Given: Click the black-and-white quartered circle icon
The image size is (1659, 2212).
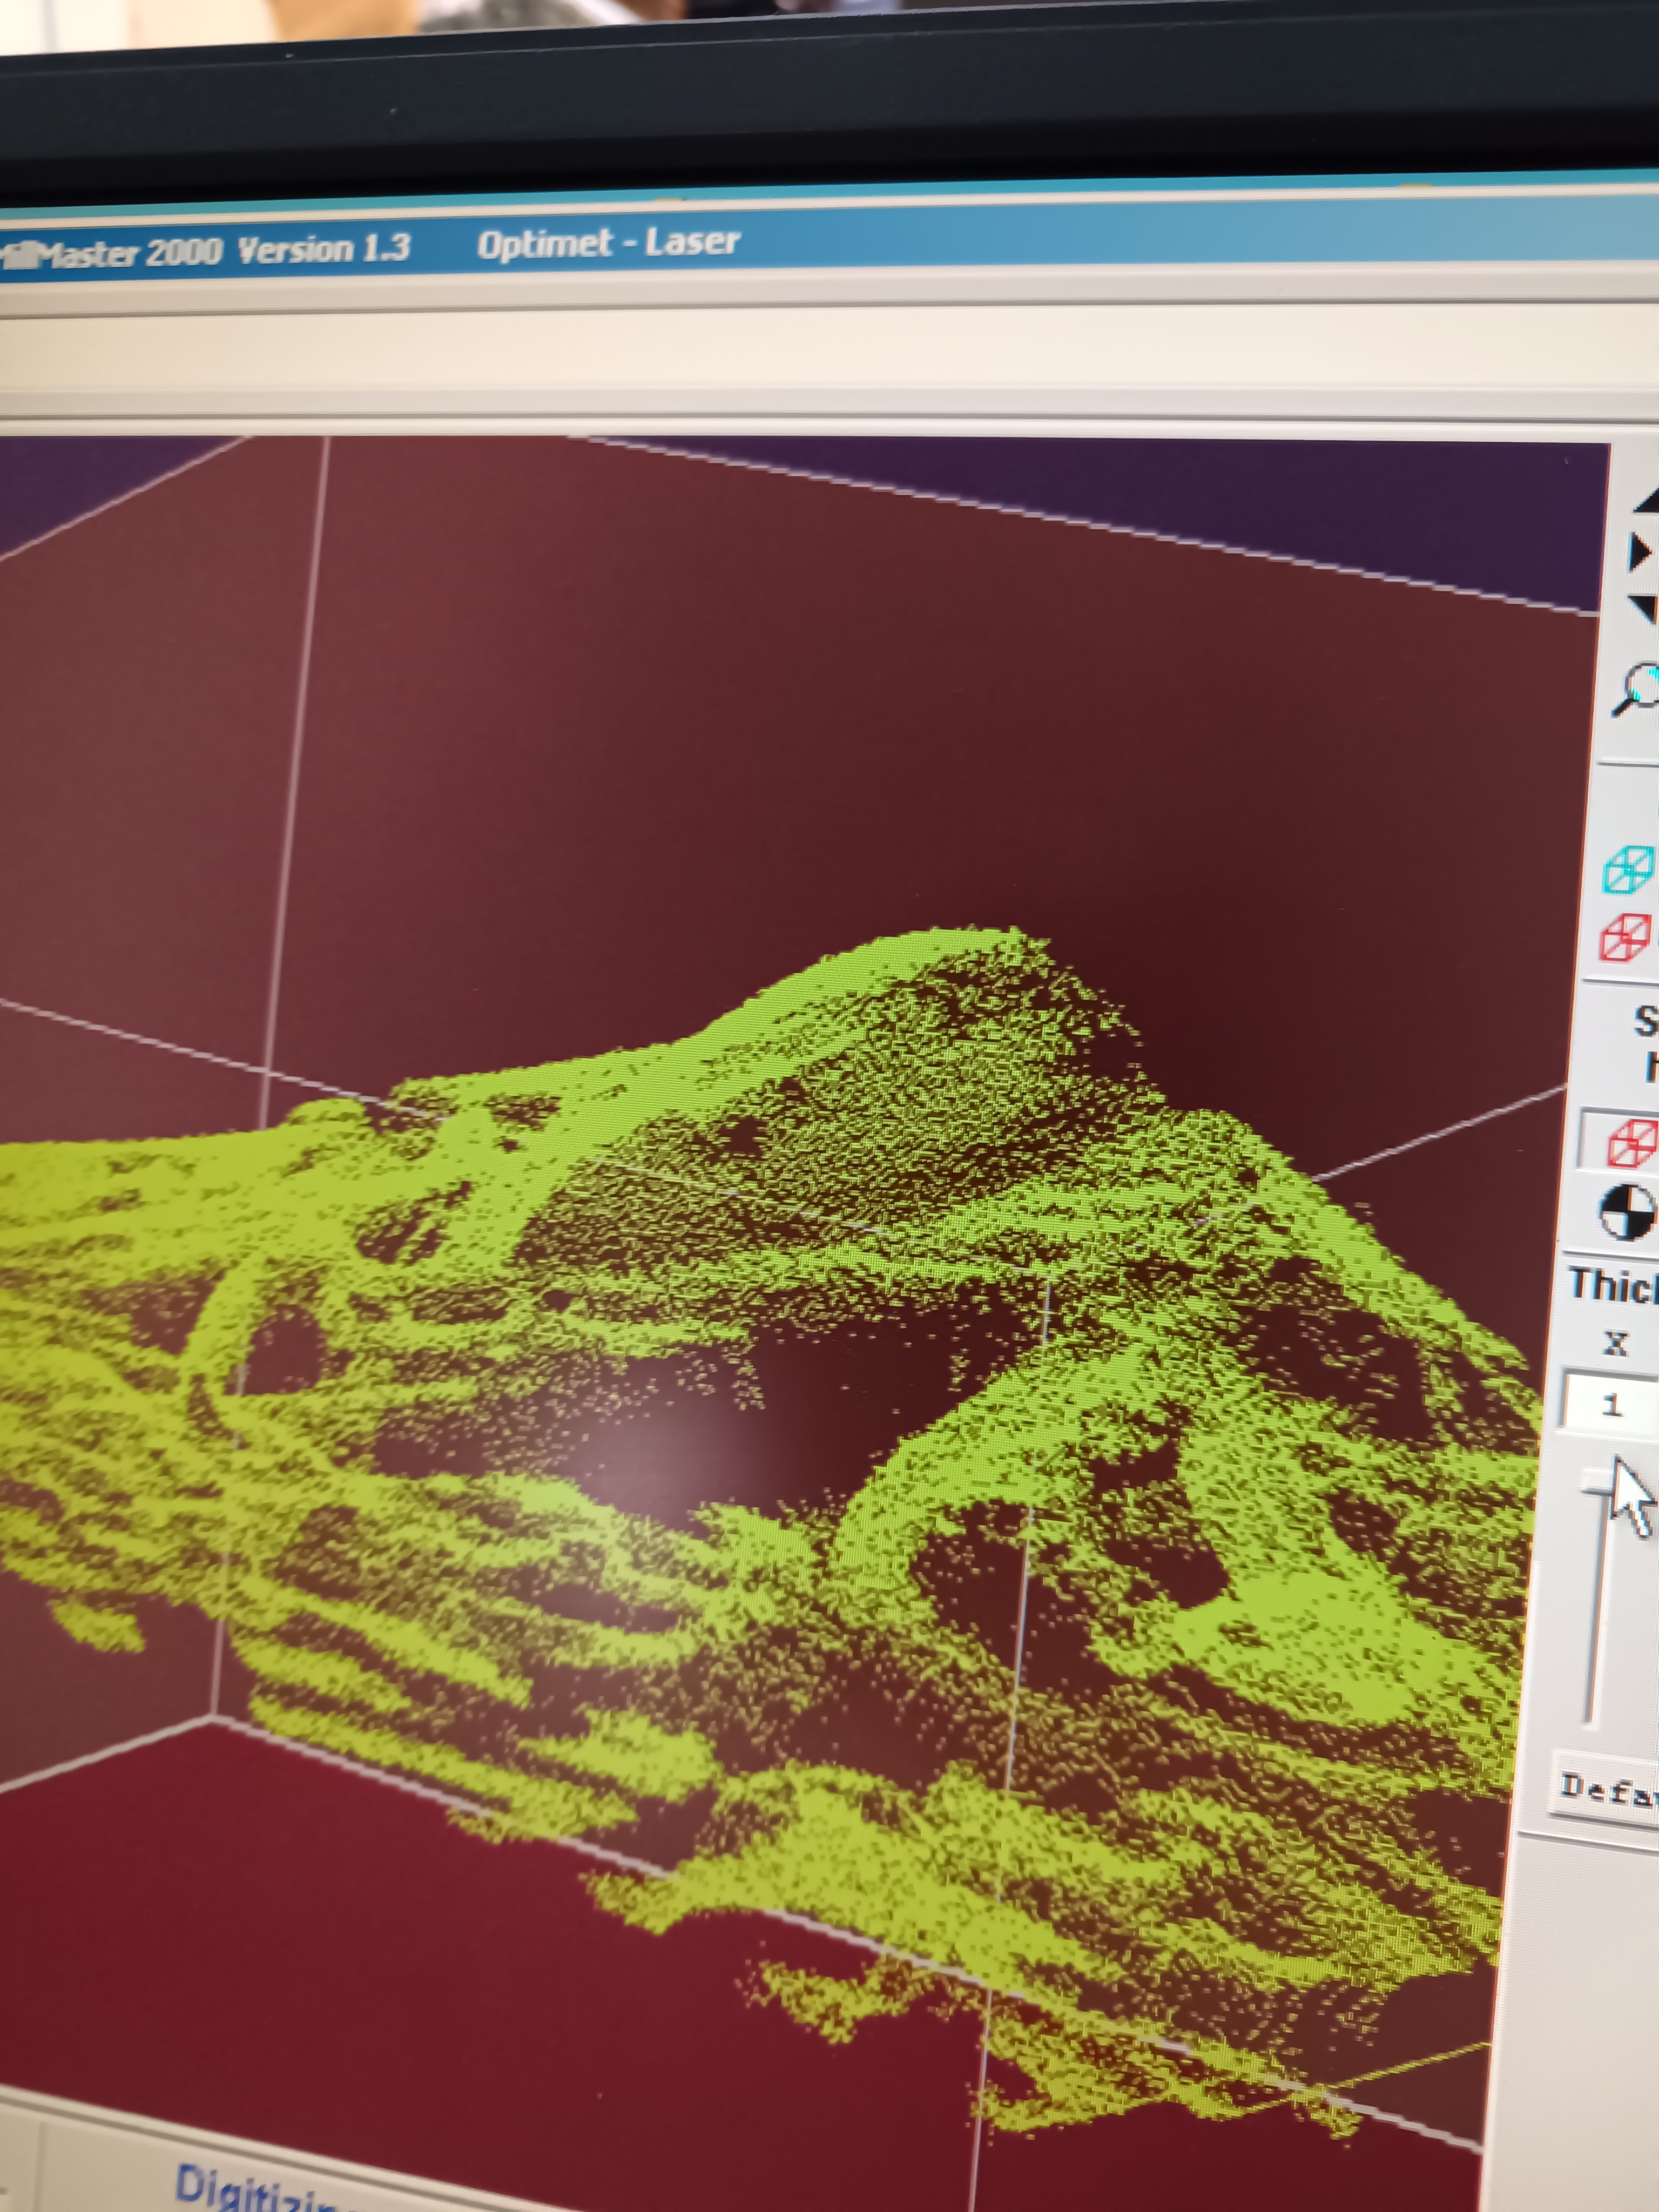Looking at the screenshot, I should tap(1628, 1213).
